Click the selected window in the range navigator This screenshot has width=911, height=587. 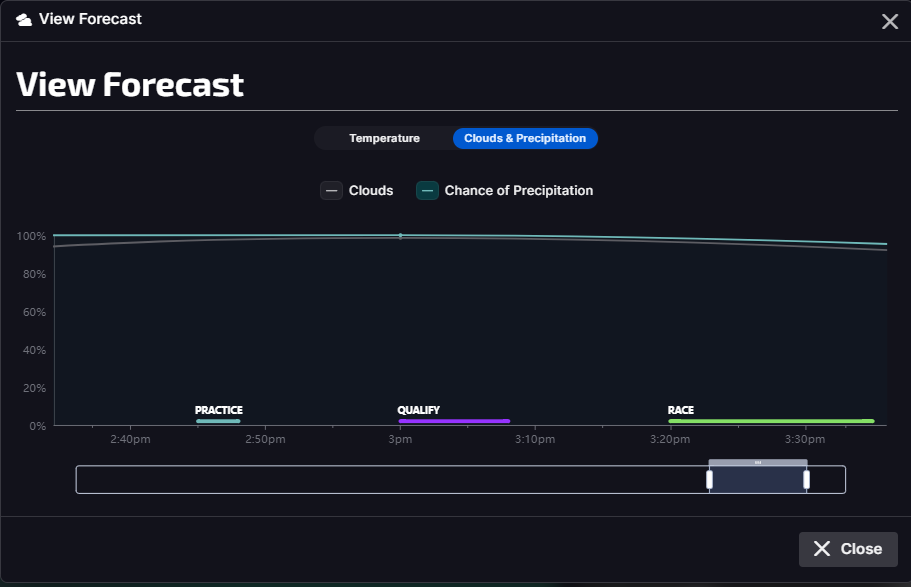click(x=758, y=479)
